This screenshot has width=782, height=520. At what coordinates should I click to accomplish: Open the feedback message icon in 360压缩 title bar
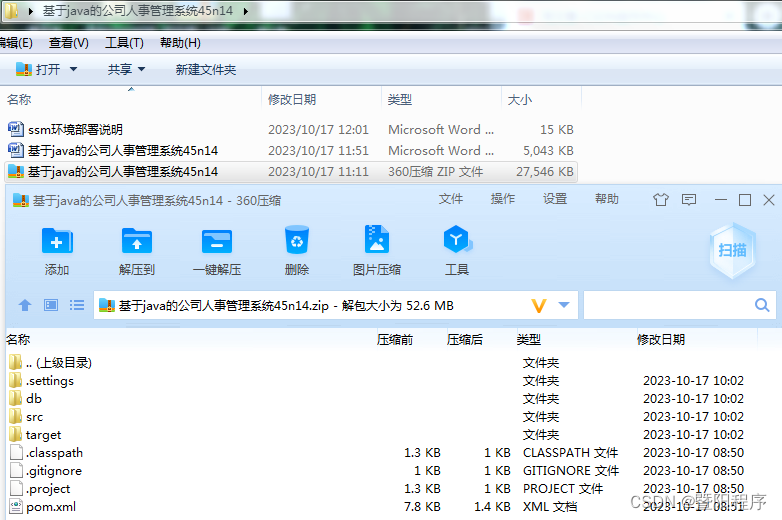pyautogui.click(x=689, y=200)
